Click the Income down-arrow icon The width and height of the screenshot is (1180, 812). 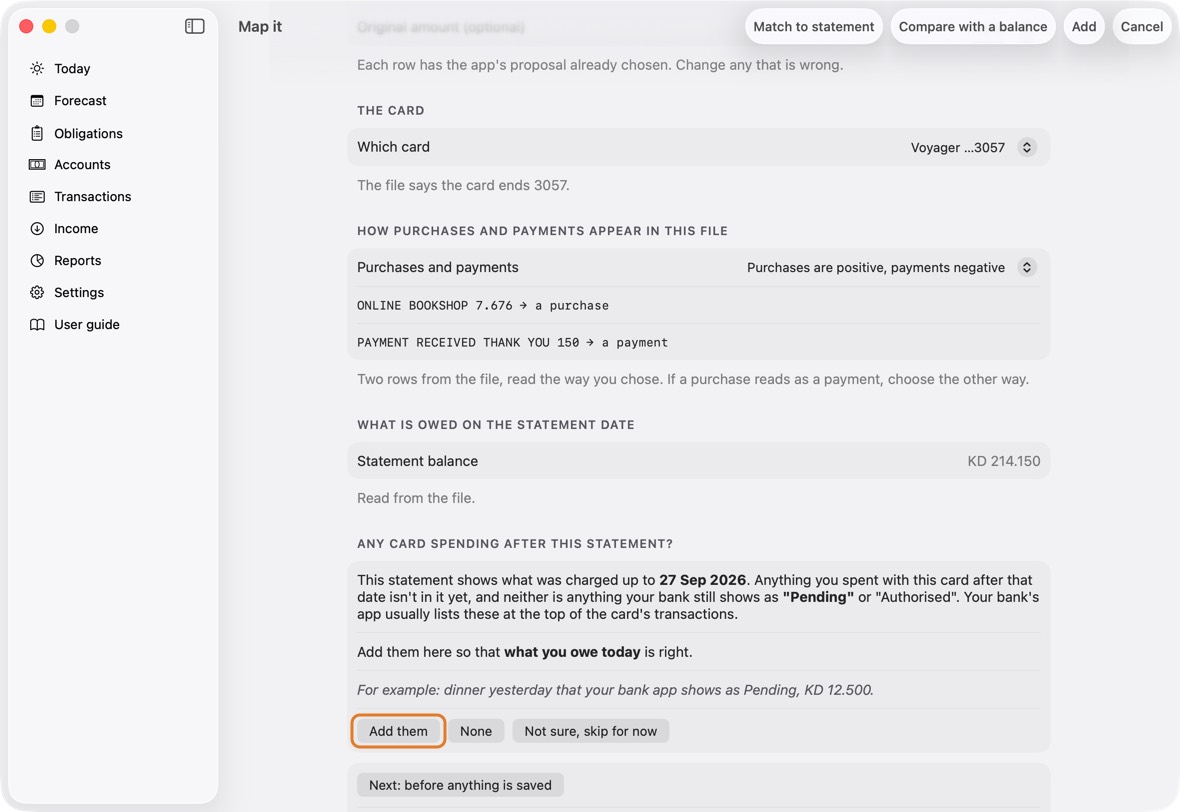(37, 229)
